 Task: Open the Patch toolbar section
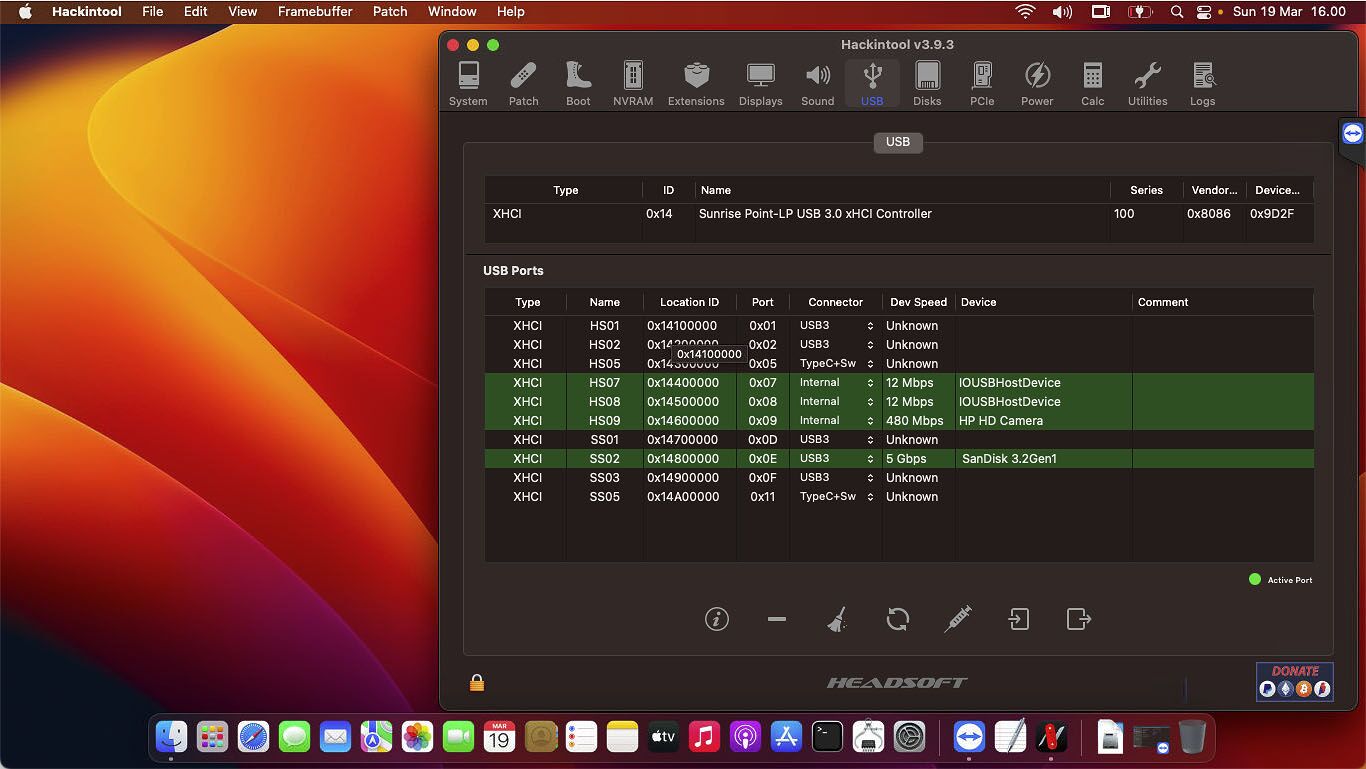523,84
